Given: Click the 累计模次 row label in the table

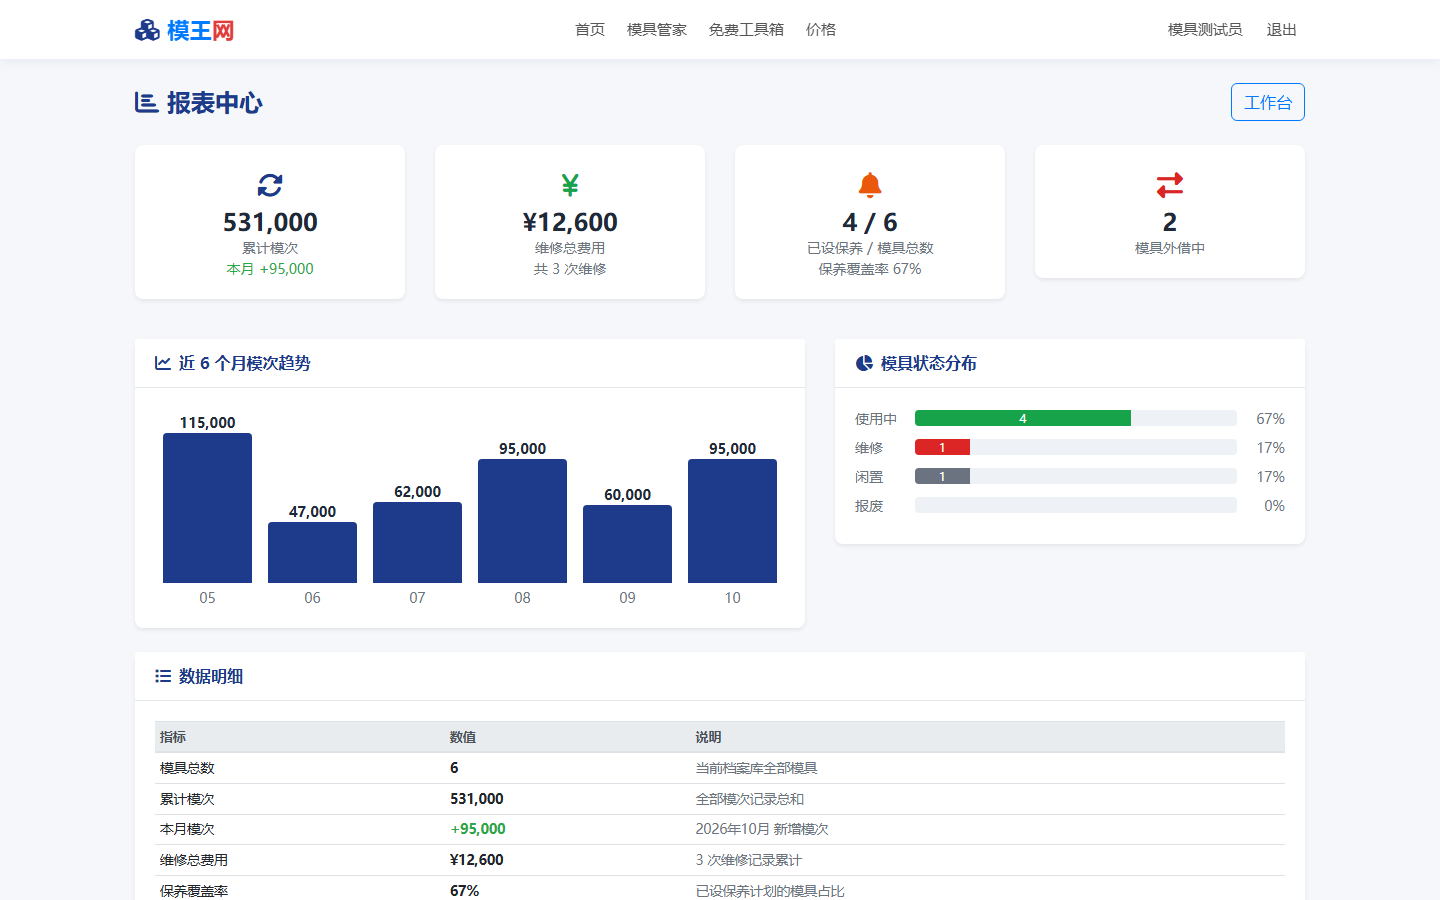Looking at the screenshot, I should click(187, 799).
